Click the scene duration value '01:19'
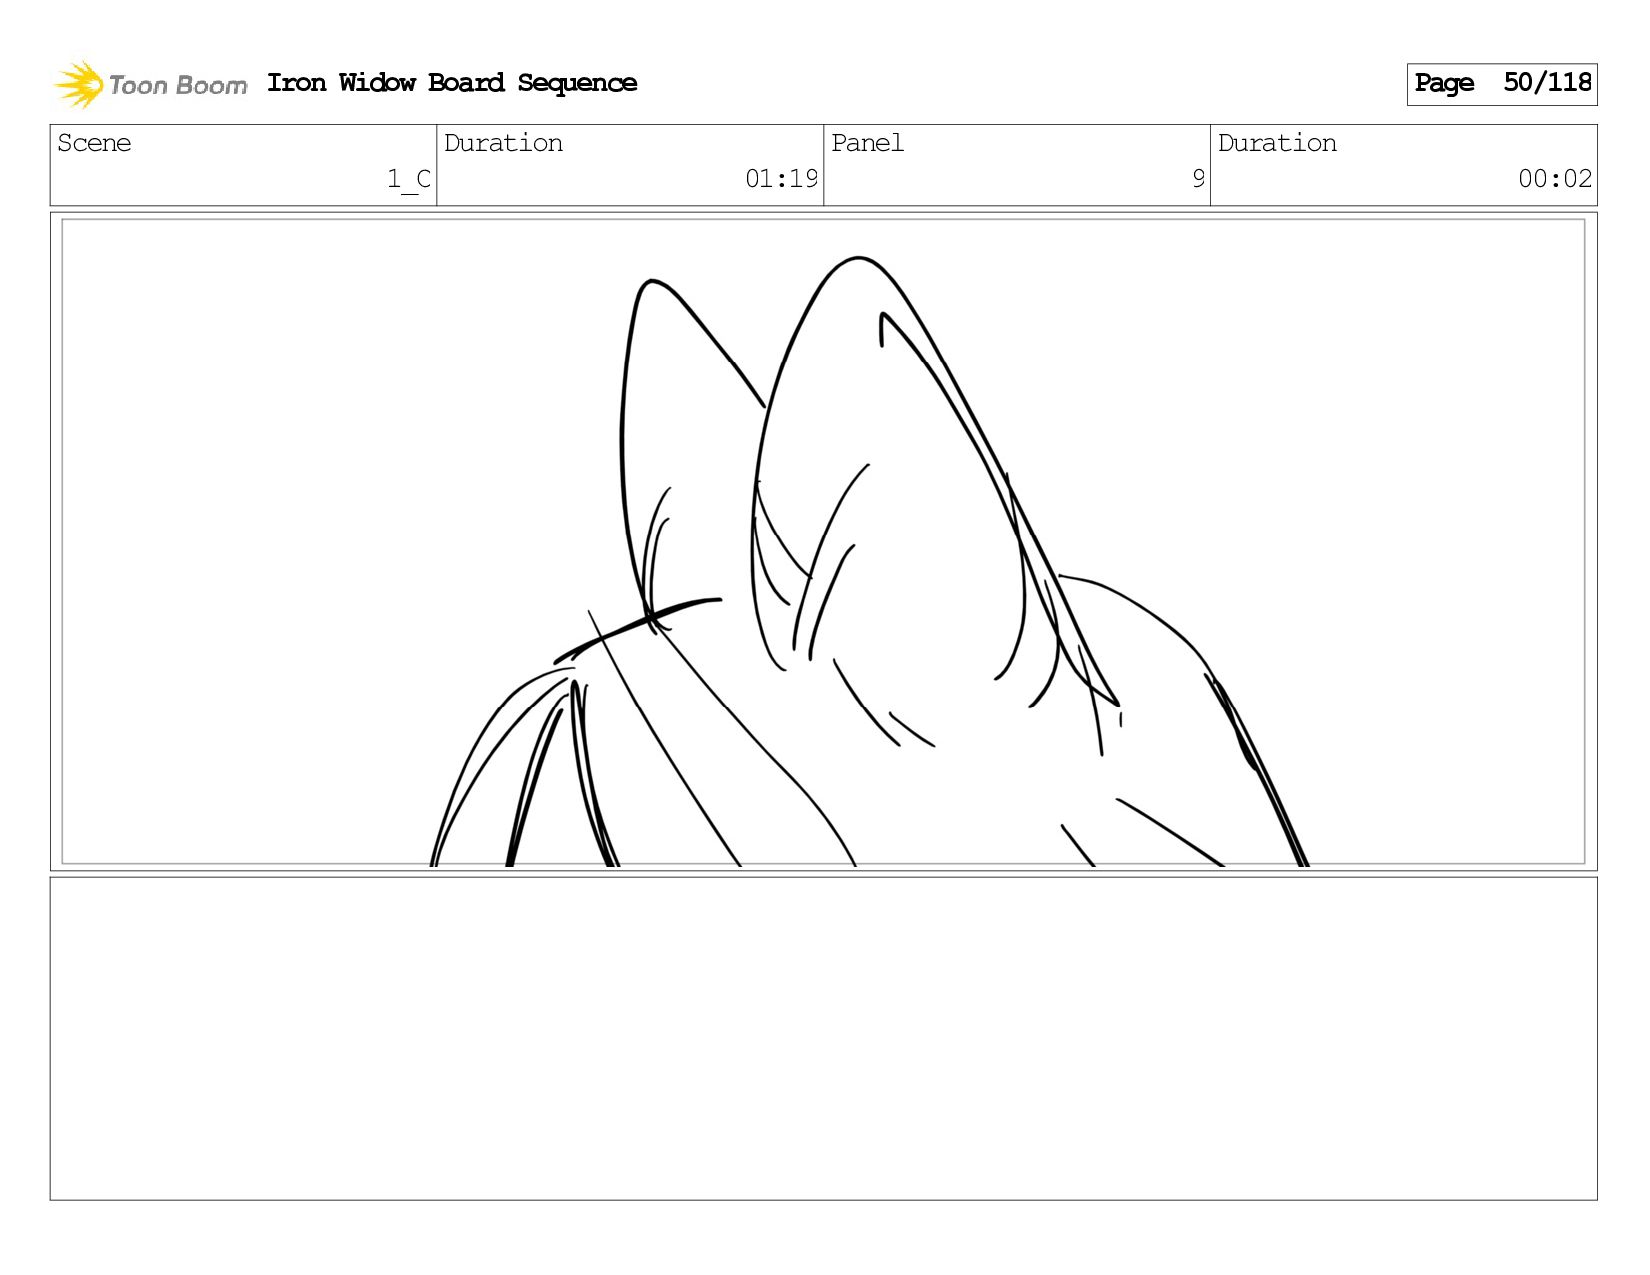This screenshot has height=1275, width=1650. click(782, 179)
